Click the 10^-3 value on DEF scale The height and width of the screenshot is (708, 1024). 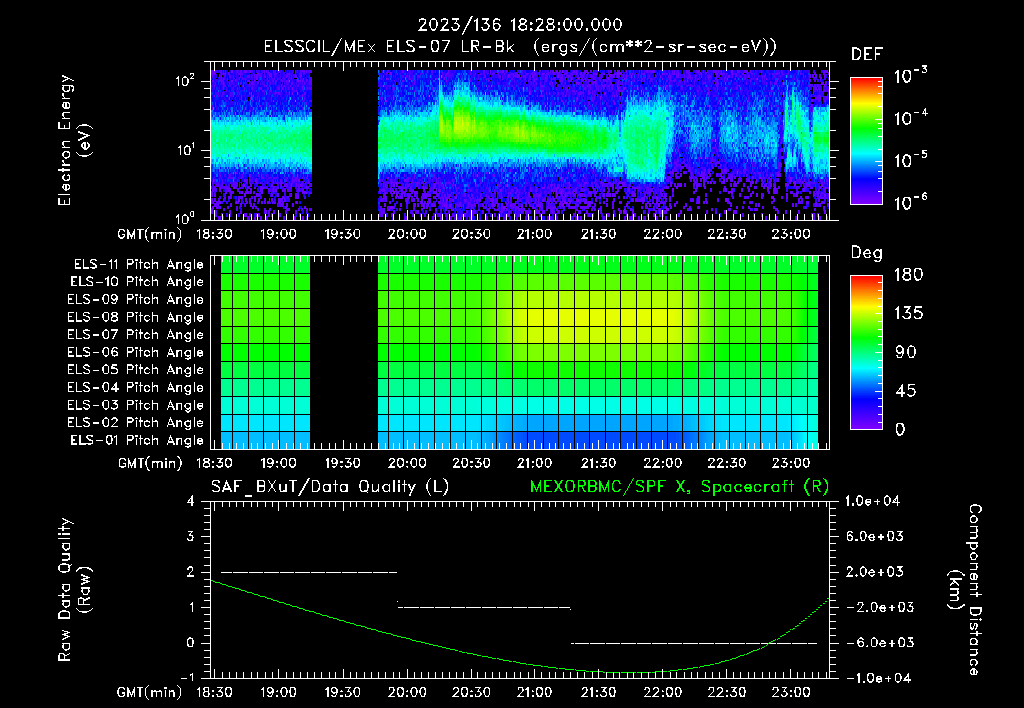click(x=910, y=76)
